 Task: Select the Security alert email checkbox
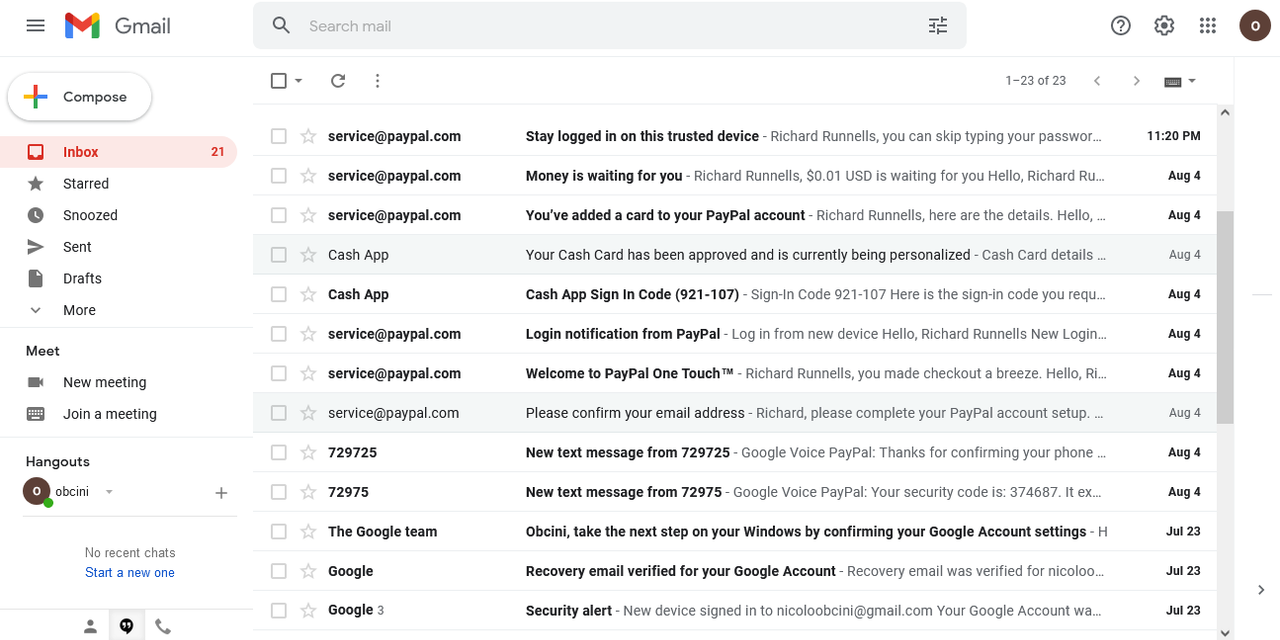click(x=279, y=611)
